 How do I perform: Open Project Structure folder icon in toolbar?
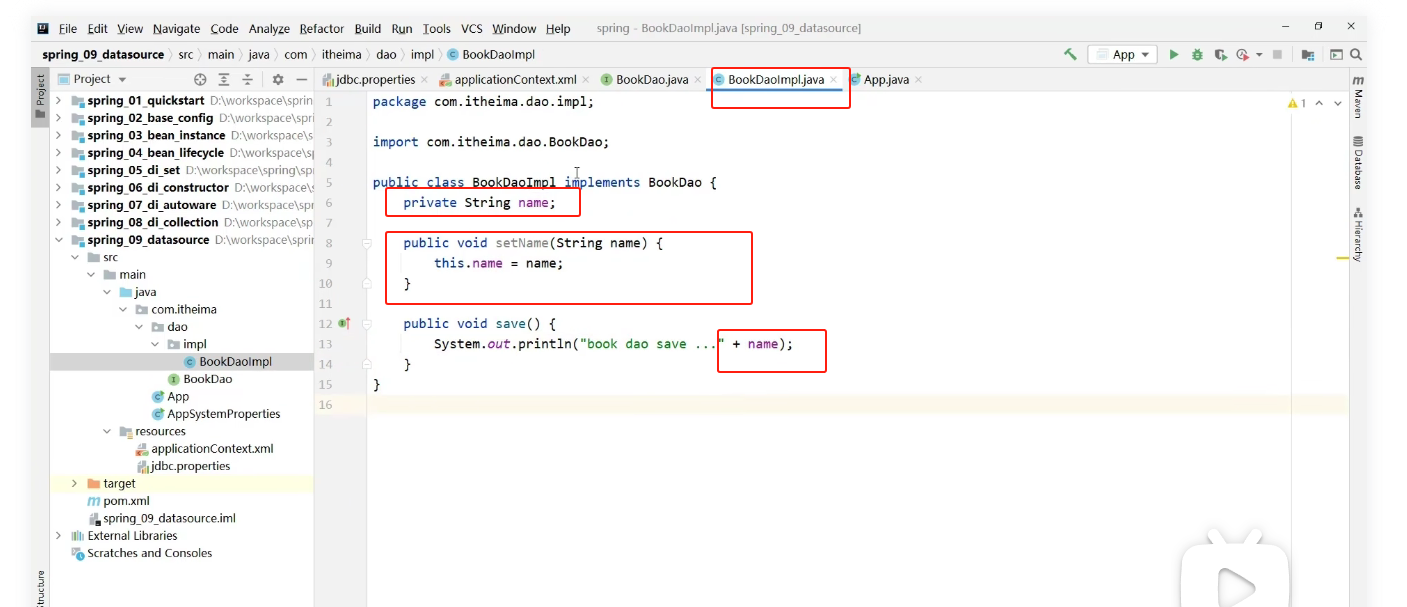coord(1309,55)
